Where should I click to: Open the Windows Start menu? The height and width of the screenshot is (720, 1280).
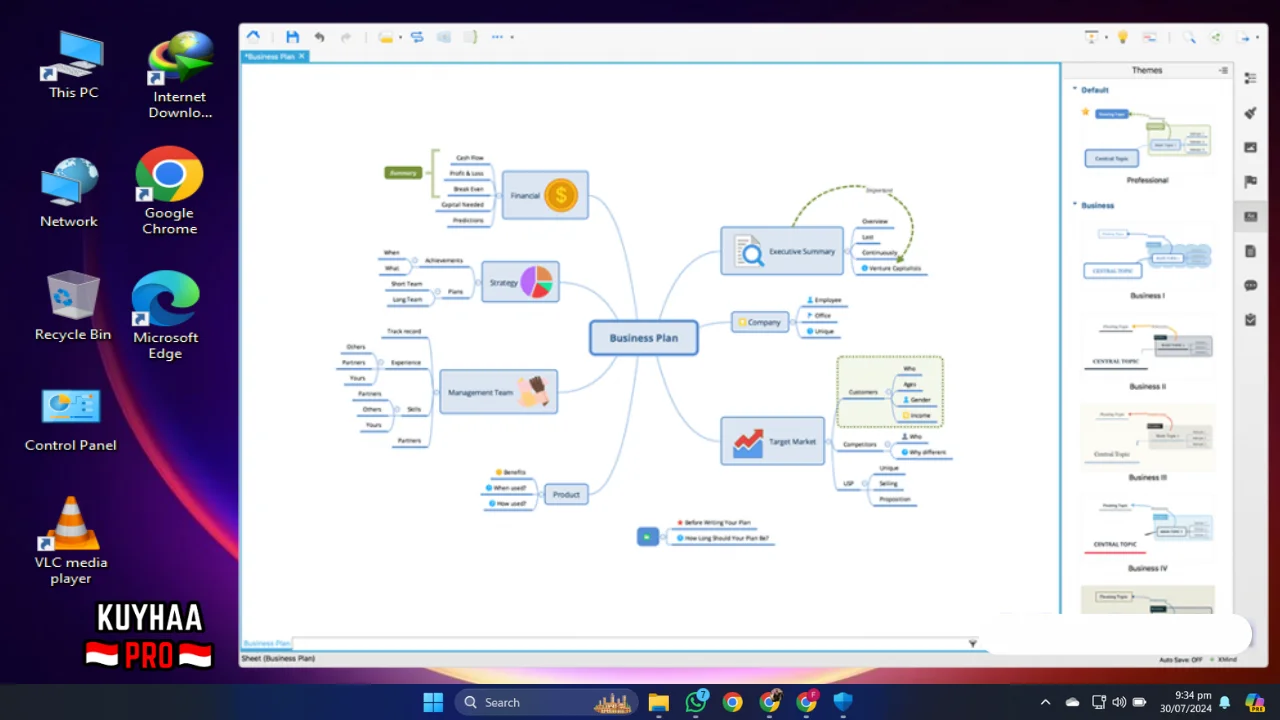tap(433, 702)
